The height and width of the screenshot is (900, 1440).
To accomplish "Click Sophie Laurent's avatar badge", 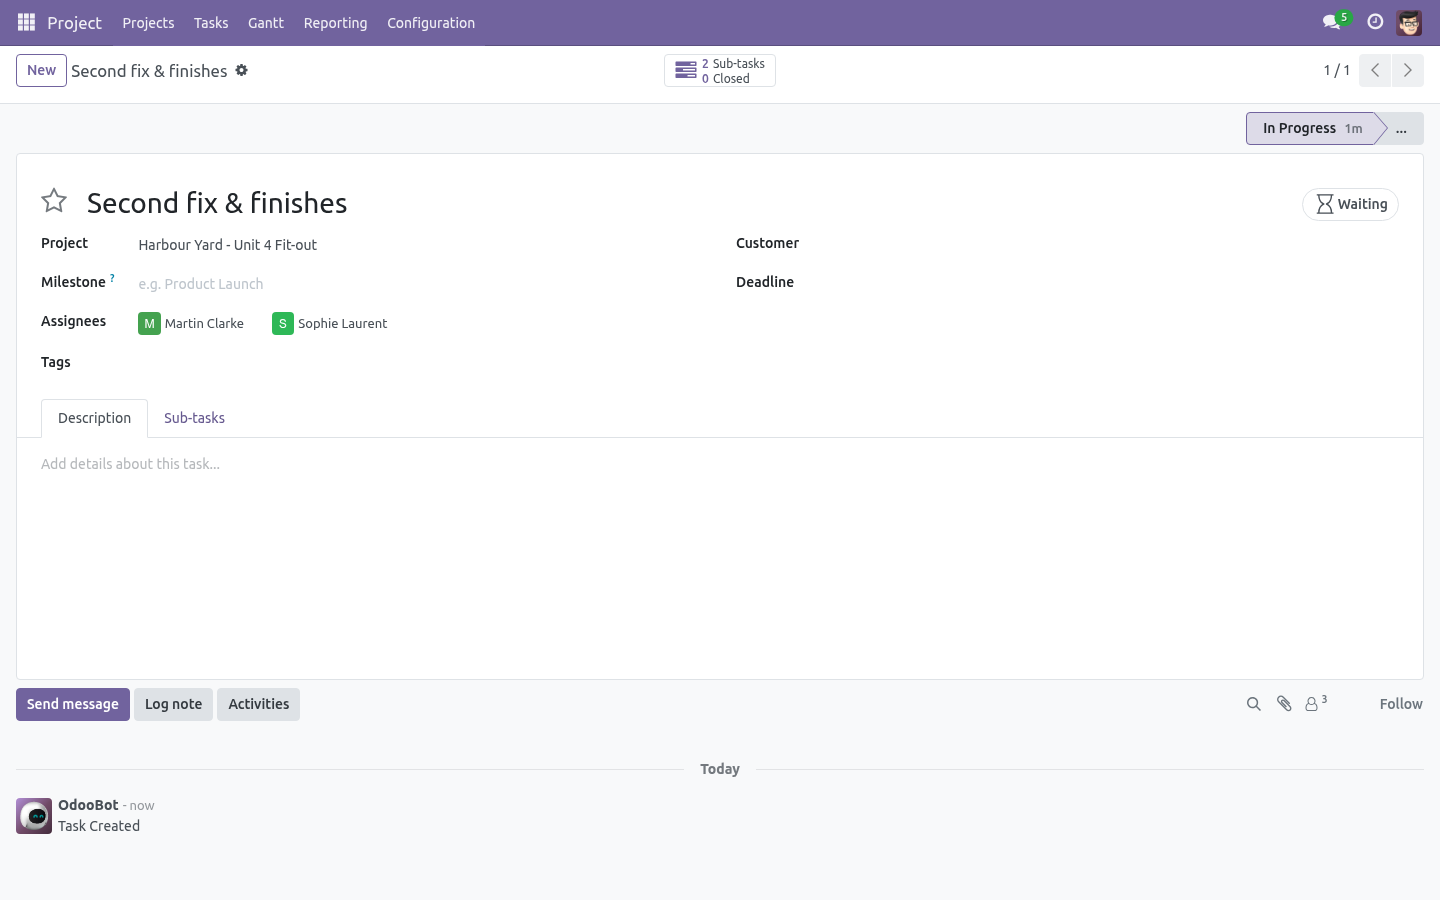I will click(x=283, y=323).
